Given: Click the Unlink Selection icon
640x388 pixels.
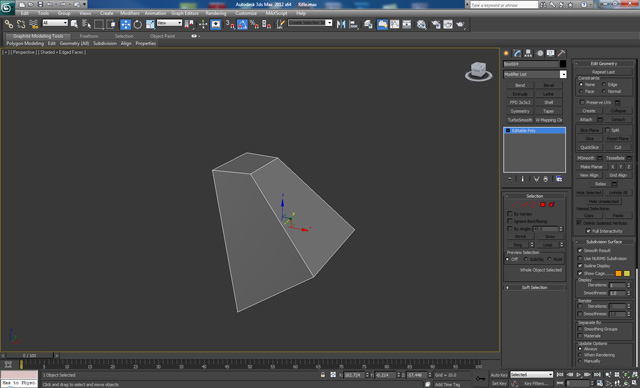Looking at the screenshot, I should [21, 24].
